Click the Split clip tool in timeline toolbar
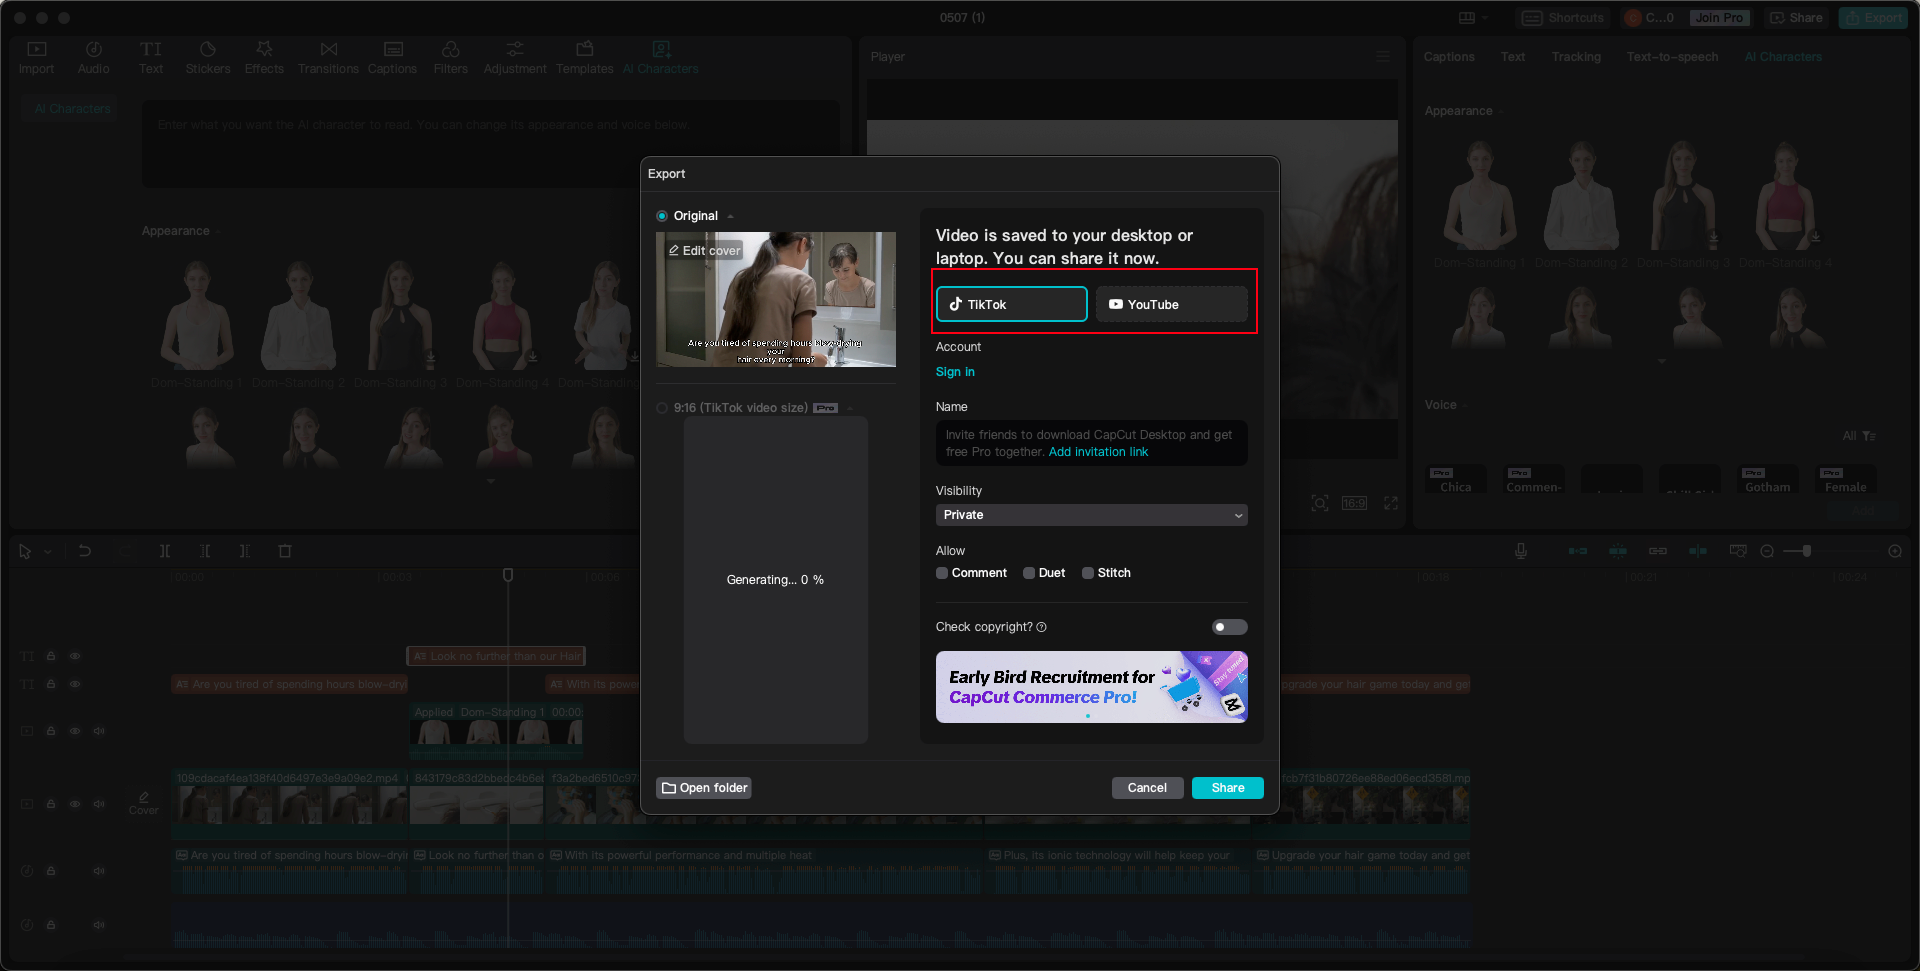 [x=165, y=551]
